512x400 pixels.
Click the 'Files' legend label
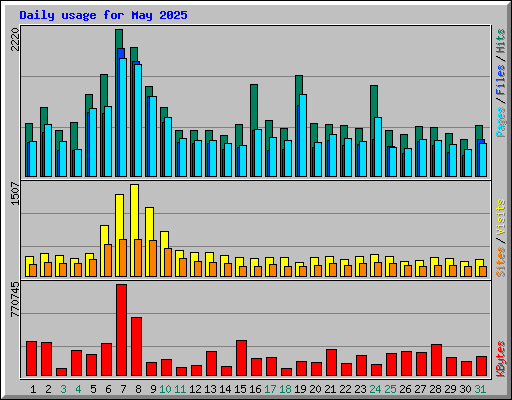pos(501,80)
